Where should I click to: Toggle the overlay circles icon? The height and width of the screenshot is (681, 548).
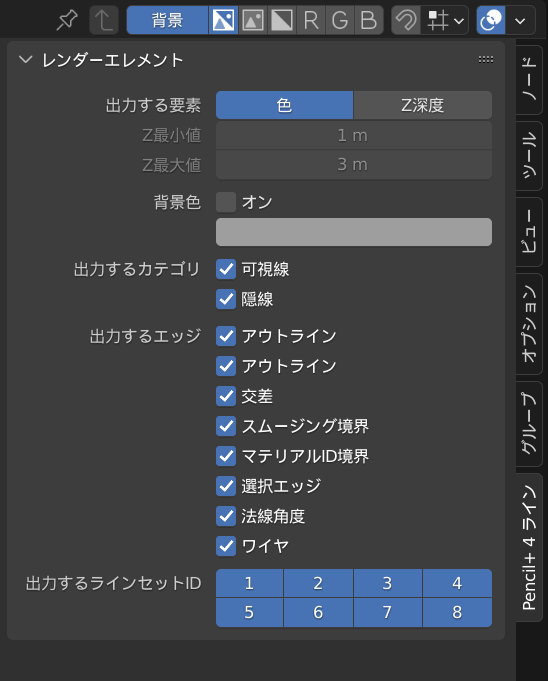coord(491,20)
